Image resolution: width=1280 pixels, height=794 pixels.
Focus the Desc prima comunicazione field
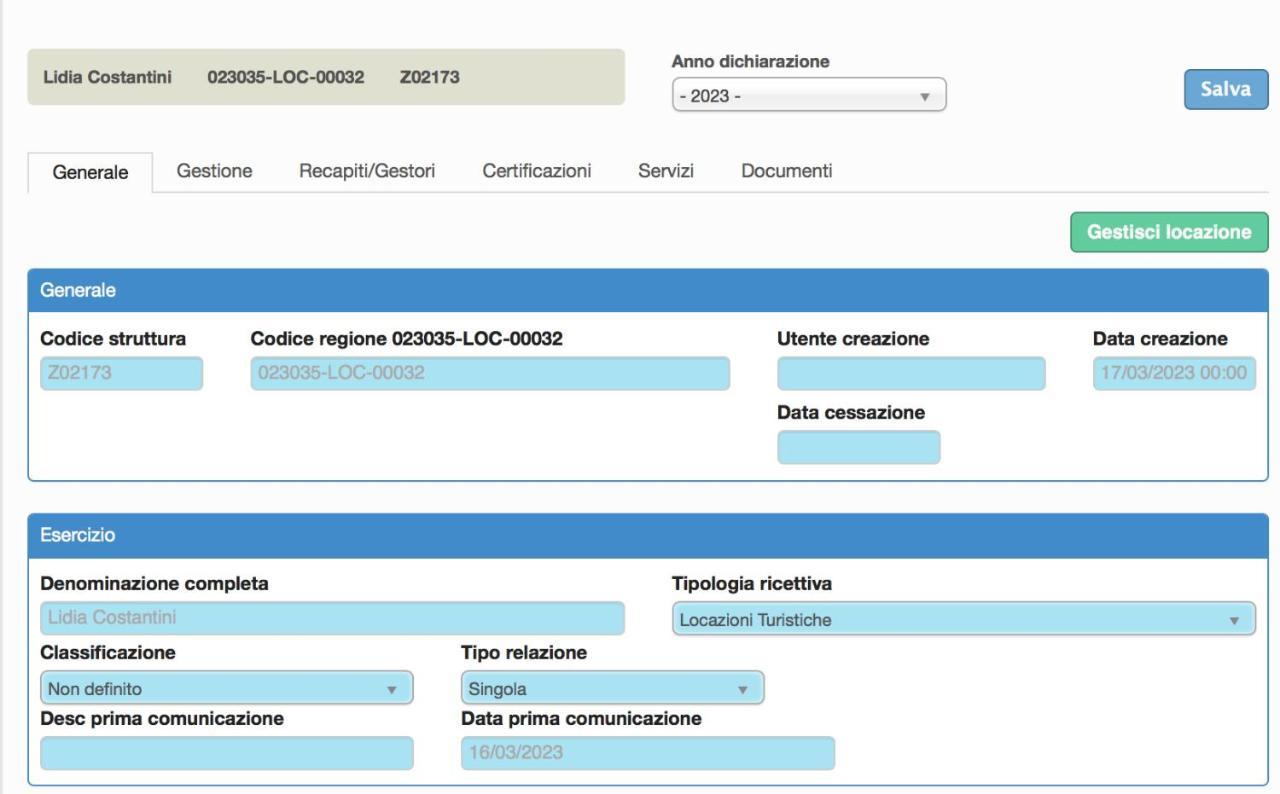click(226, 754)
